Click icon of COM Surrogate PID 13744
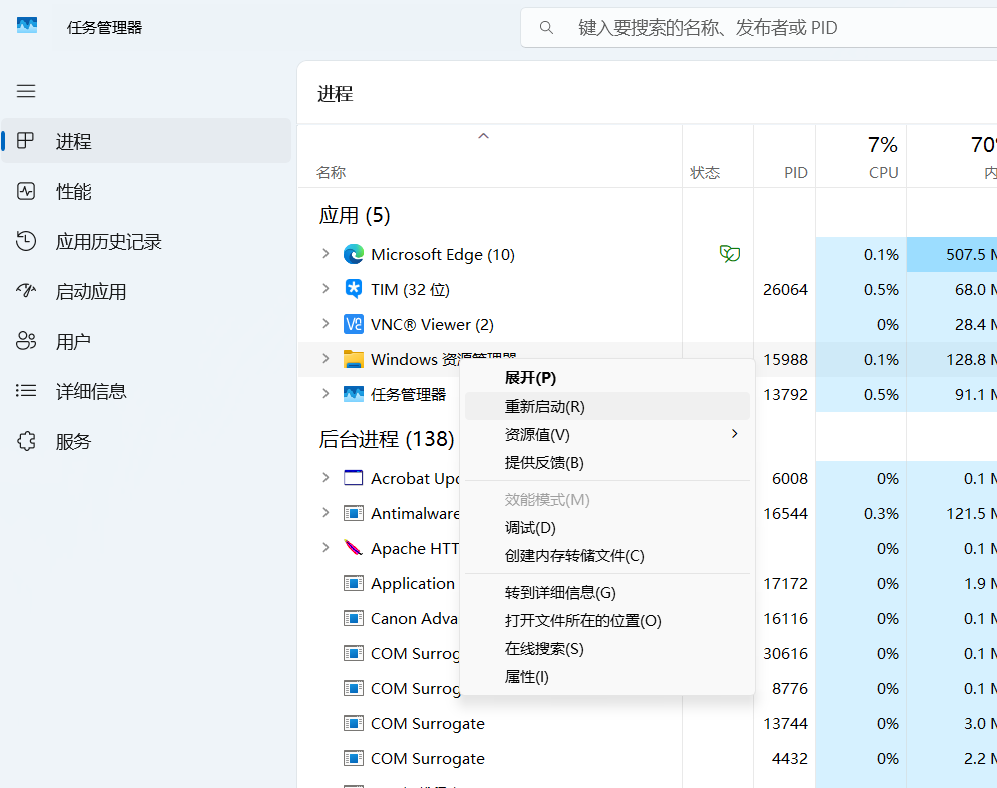997x788 pixels. pos(354,722)
